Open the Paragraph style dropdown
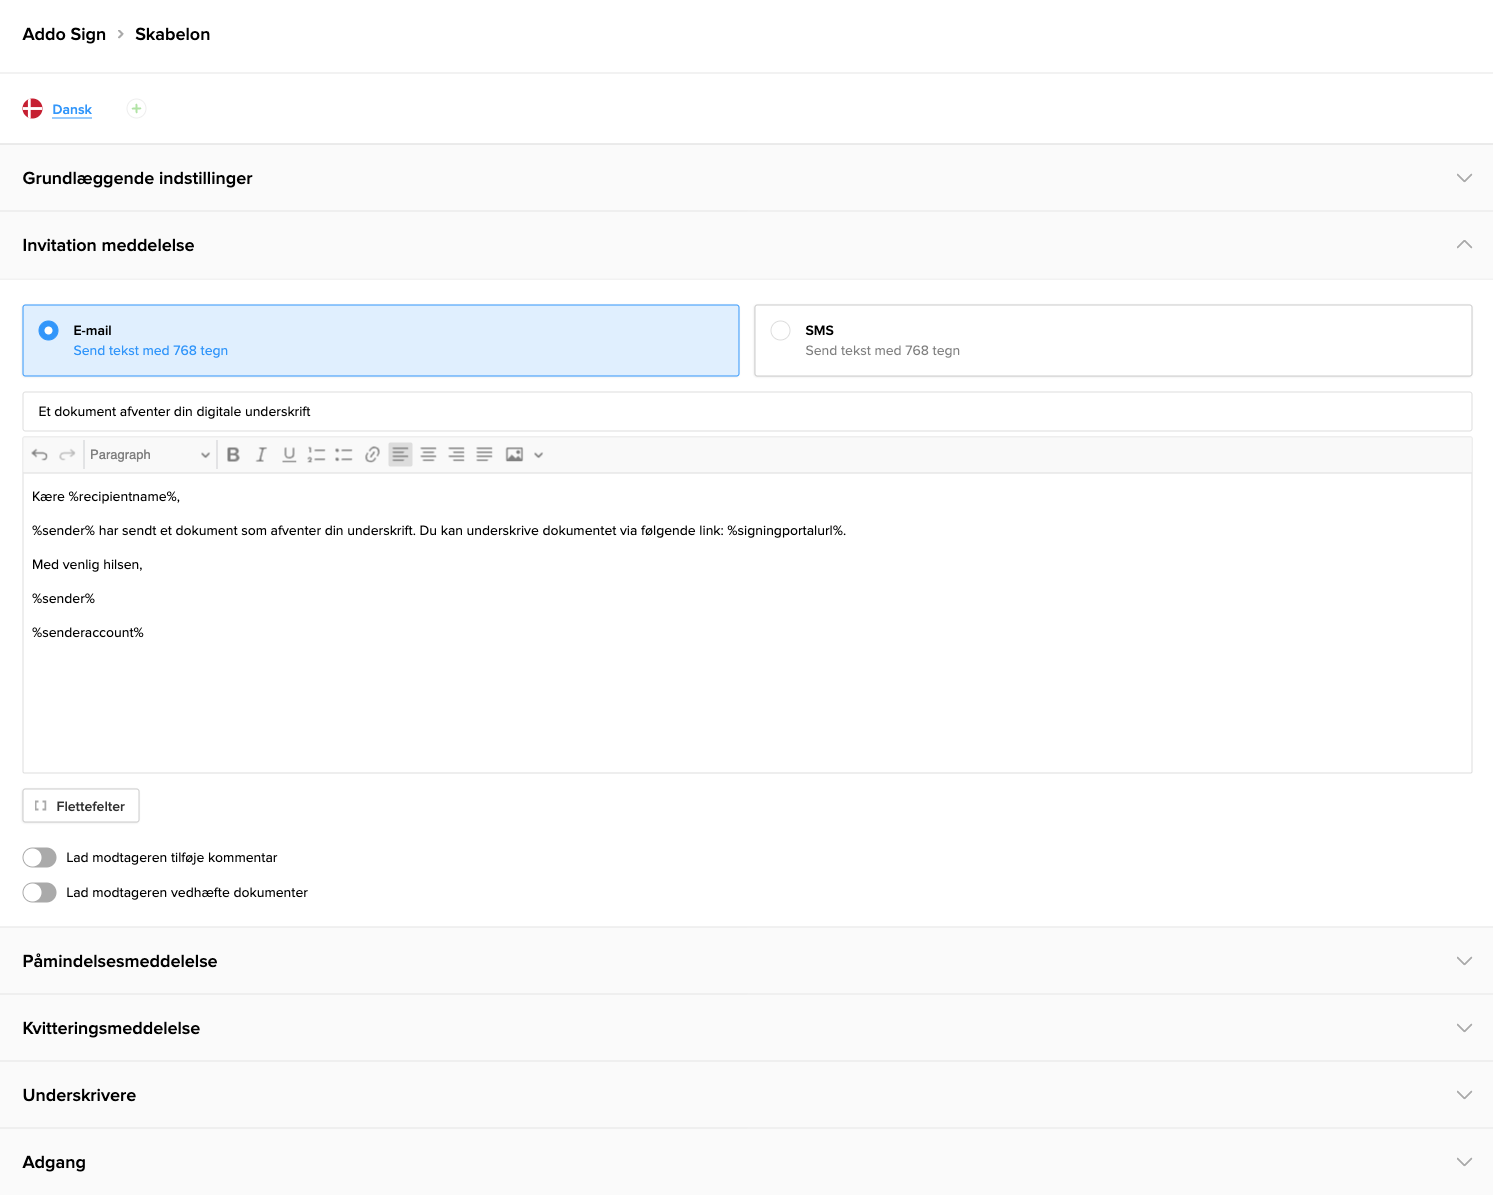Viewport: 1493px width, 1195px height. pyautogui.click(x=148, y=454)
